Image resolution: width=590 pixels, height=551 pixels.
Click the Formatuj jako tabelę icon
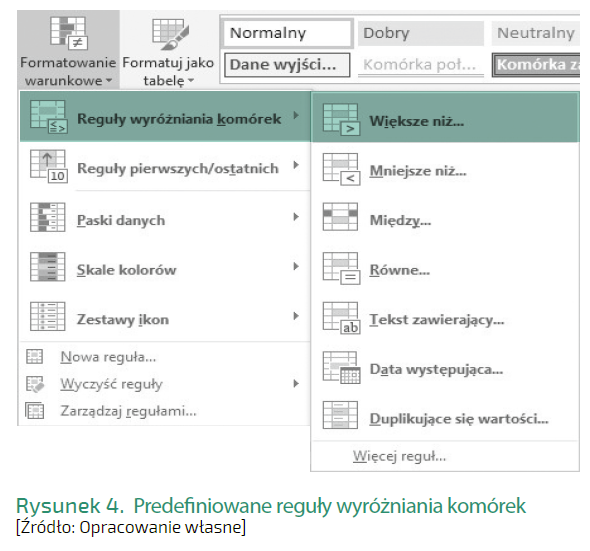pyautogui.click(x=170, y=34)
